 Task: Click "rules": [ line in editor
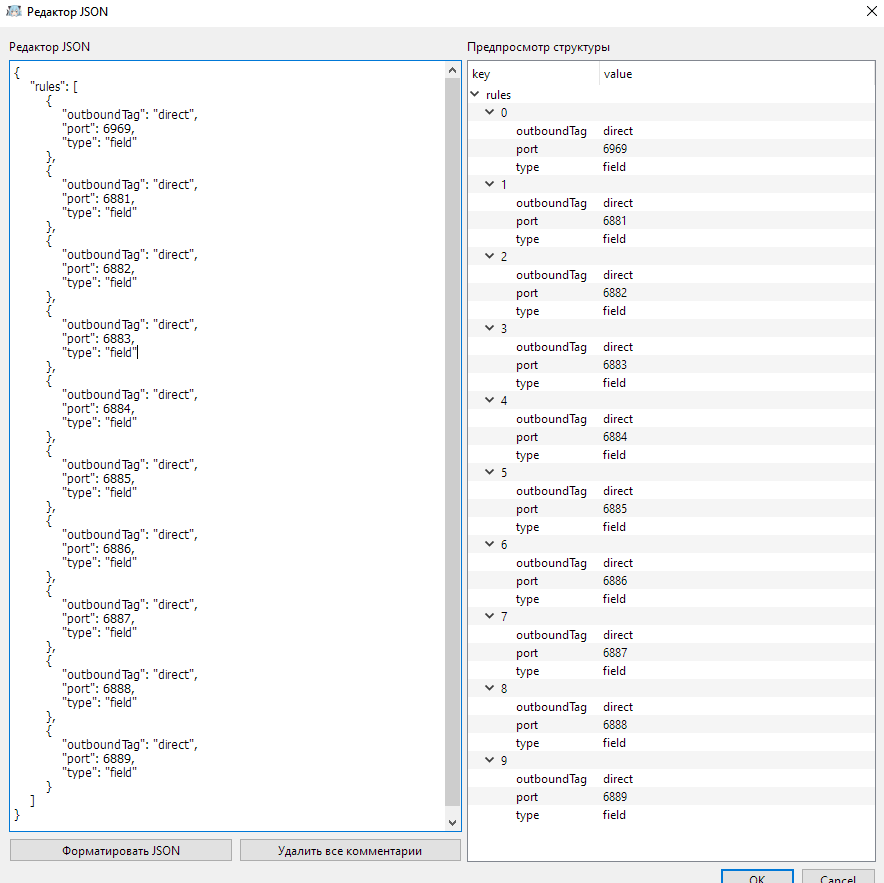54,86
